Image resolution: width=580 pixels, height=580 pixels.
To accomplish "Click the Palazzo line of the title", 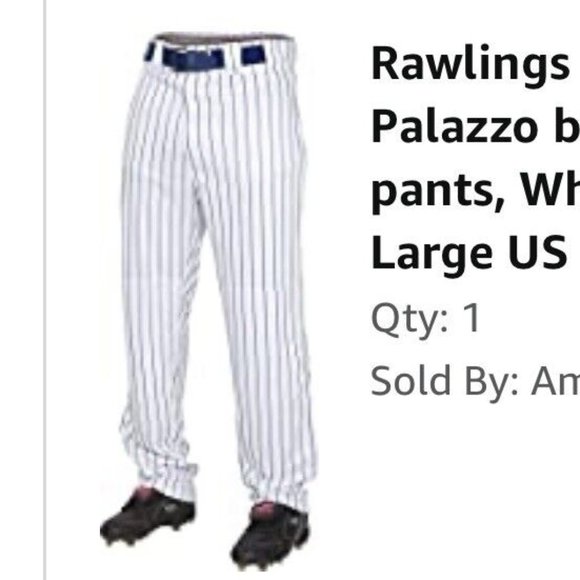I will coord(475,127).
